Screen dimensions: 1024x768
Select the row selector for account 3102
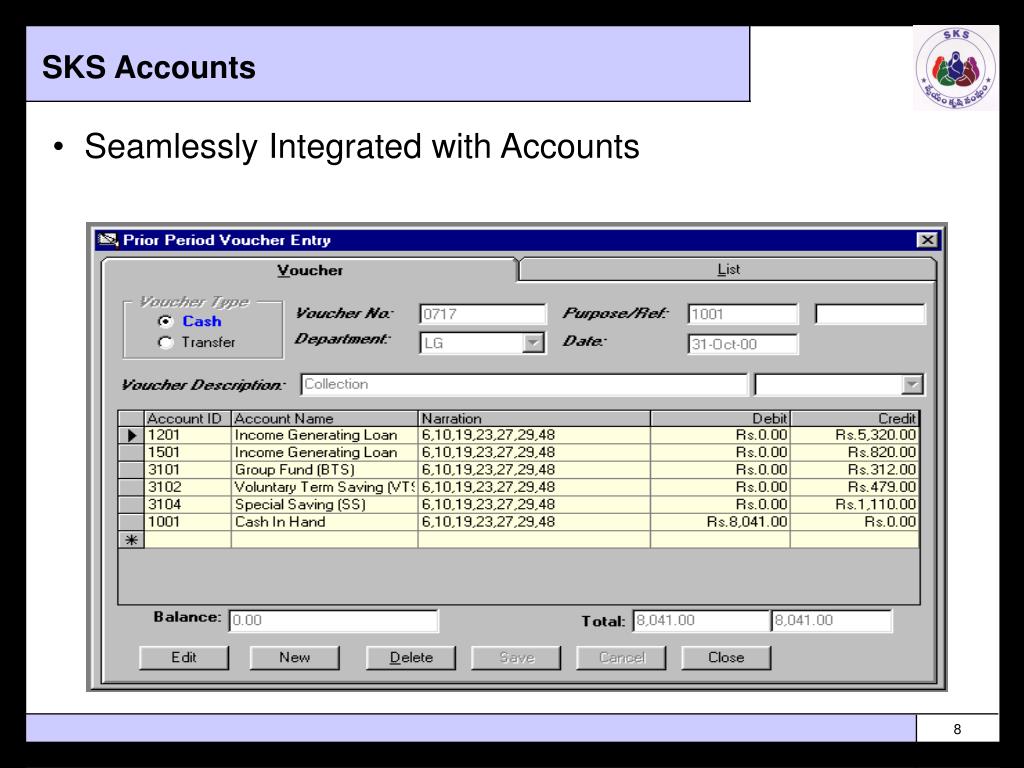pyautogui.click(x=131, y=487)
